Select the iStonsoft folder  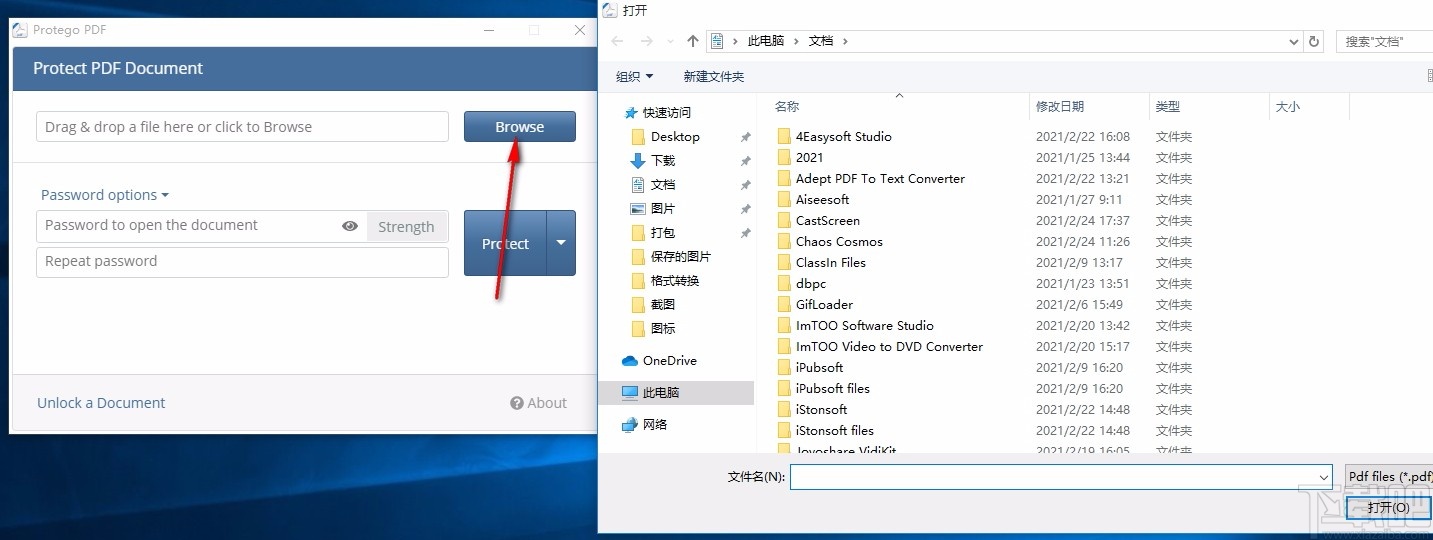[x=821, y=409]
